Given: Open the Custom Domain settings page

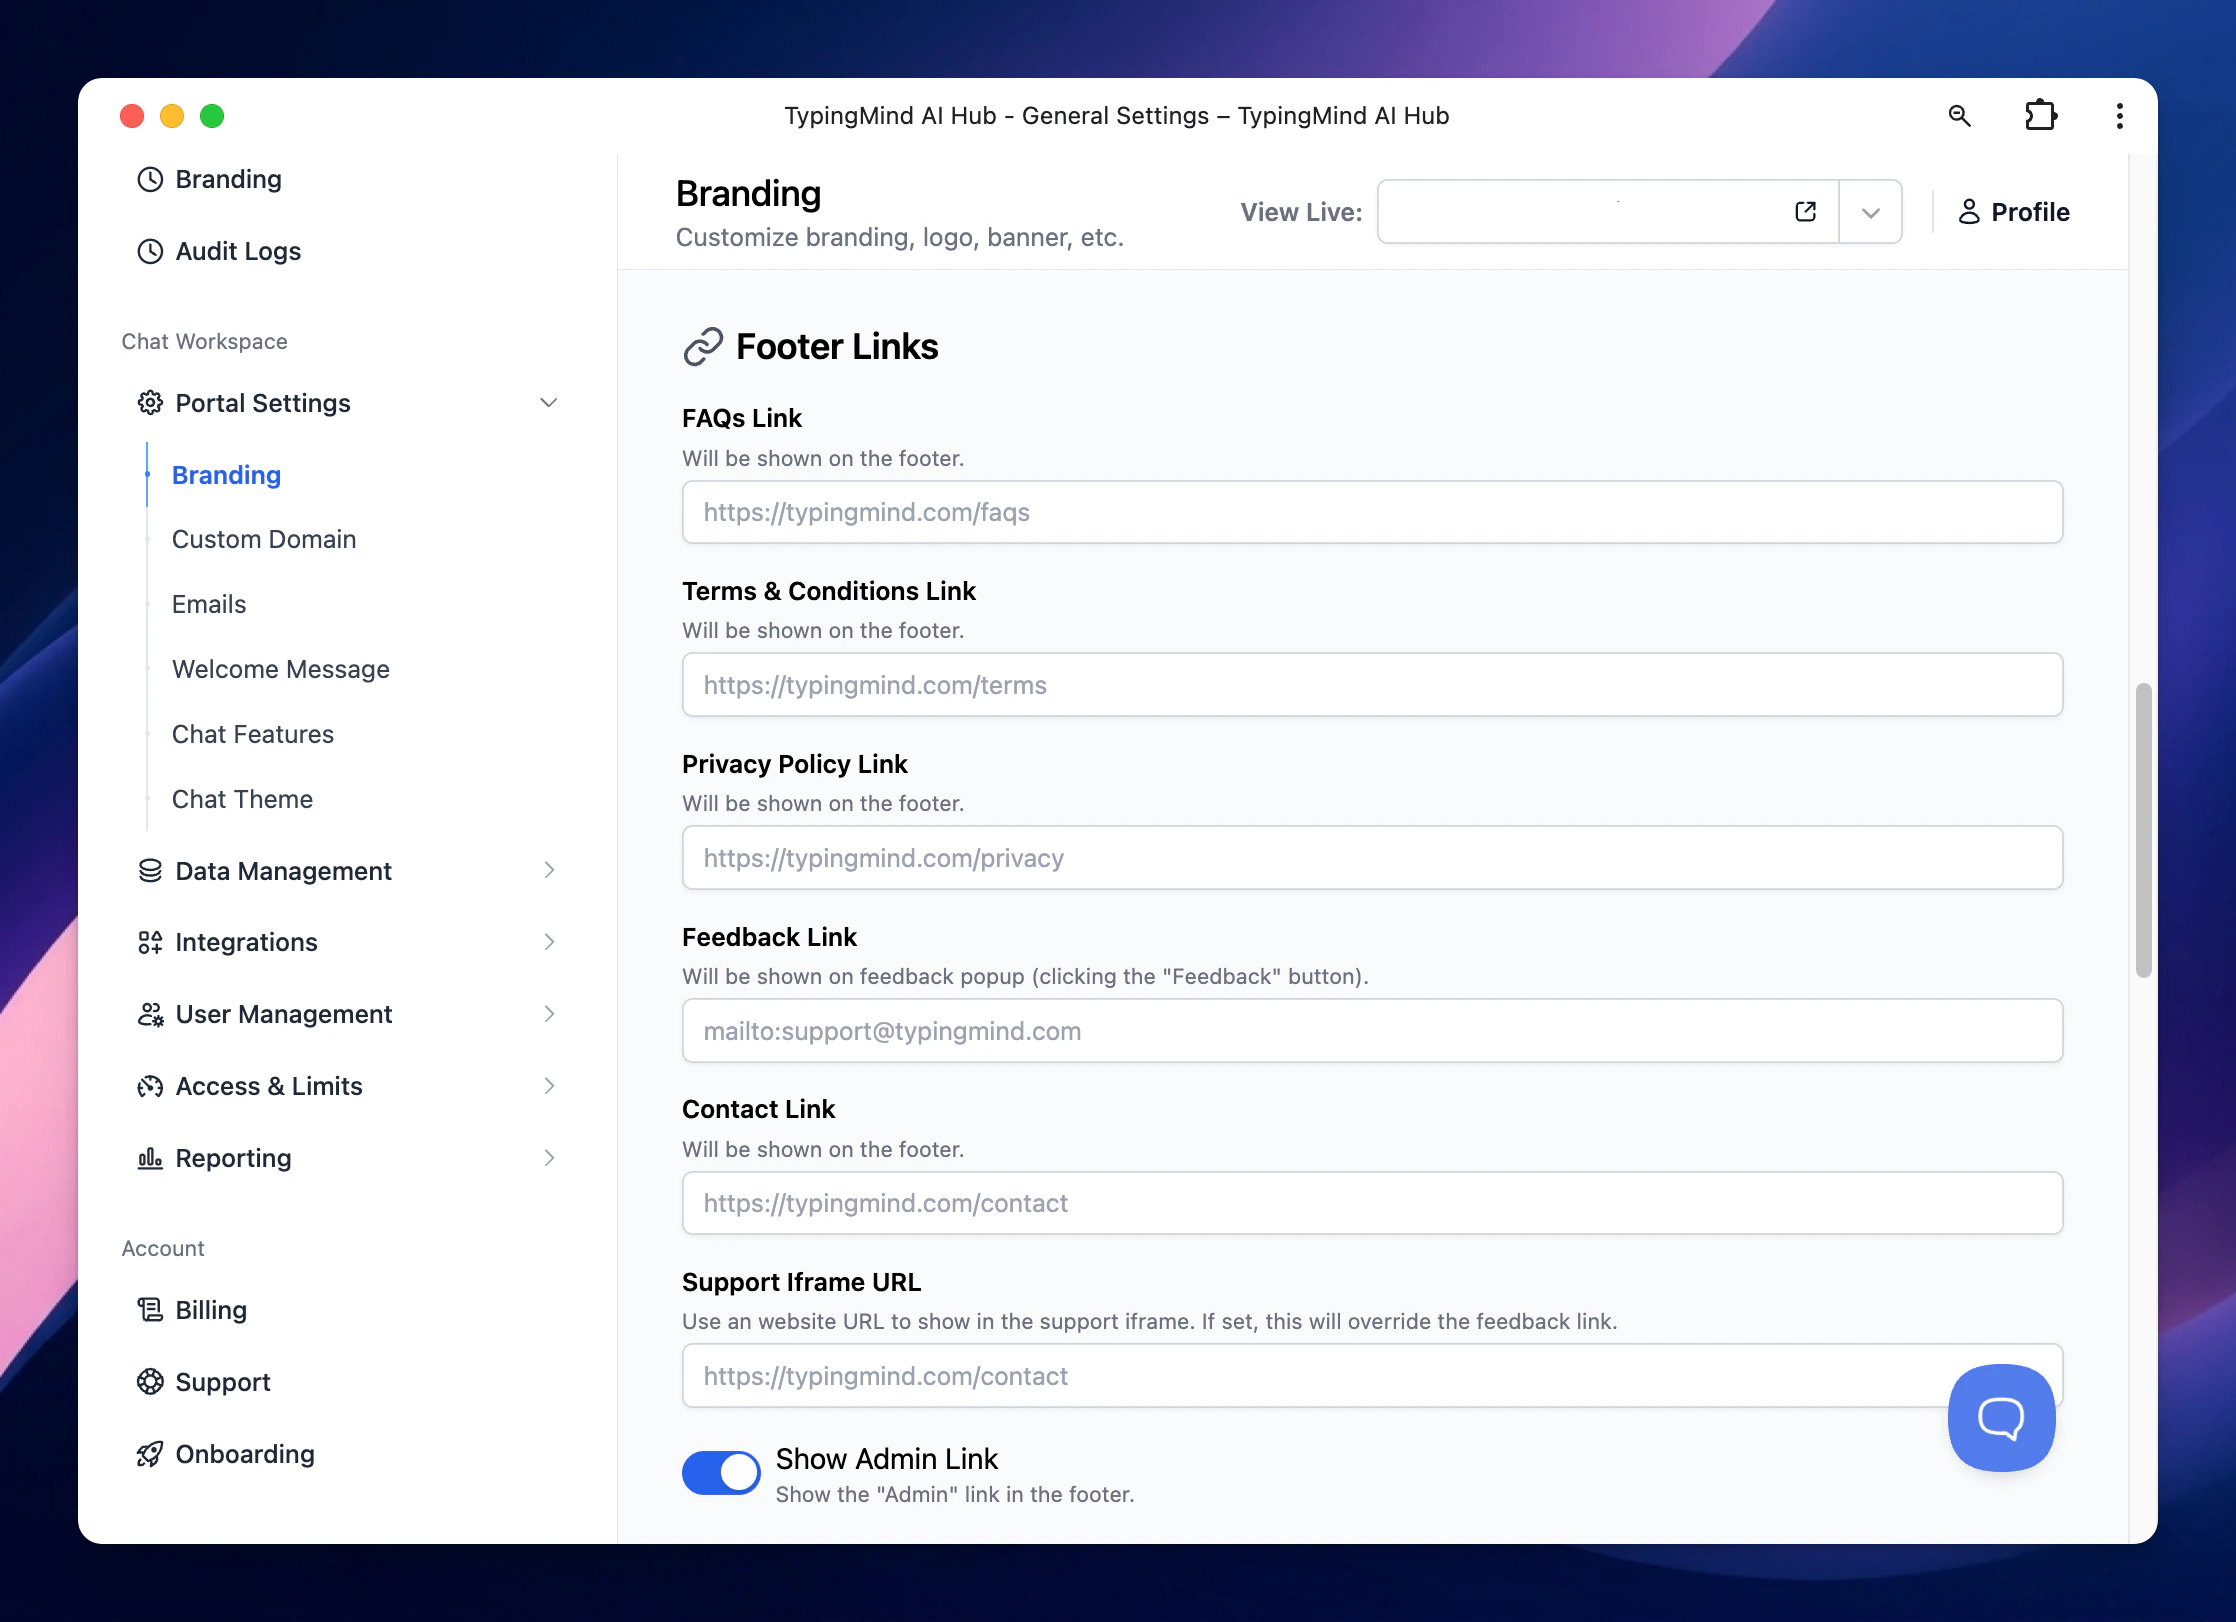Looking at the screenshot, I should pyautogui.click(x=264, y=540).
